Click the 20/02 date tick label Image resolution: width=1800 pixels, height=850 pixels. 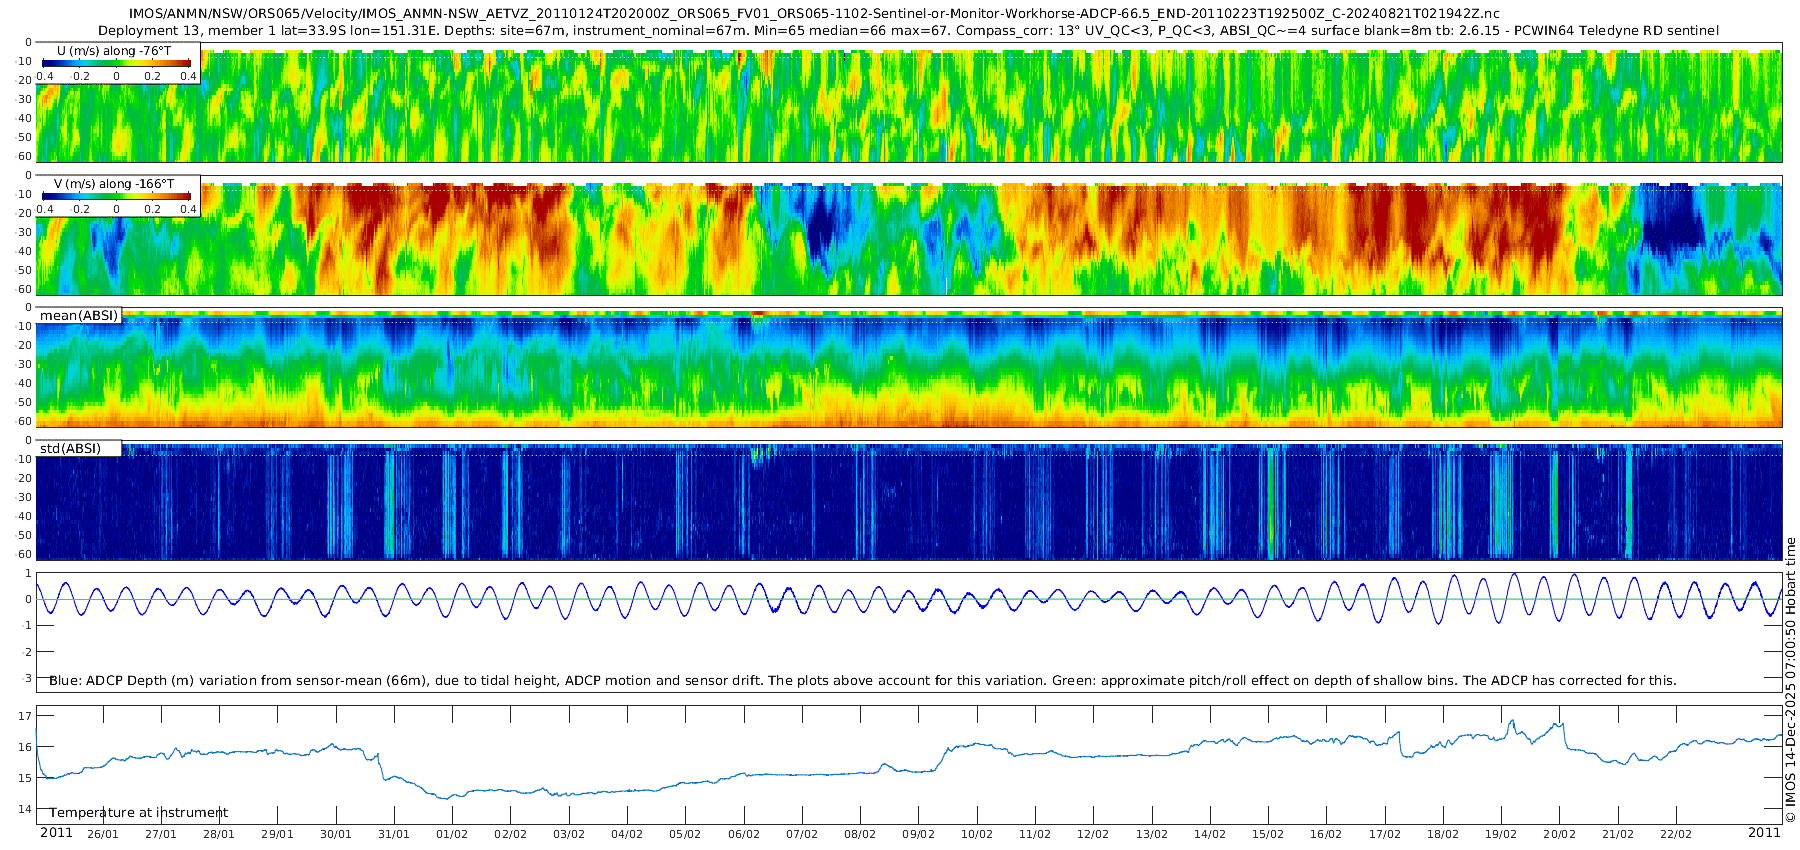pos(1560,834)
